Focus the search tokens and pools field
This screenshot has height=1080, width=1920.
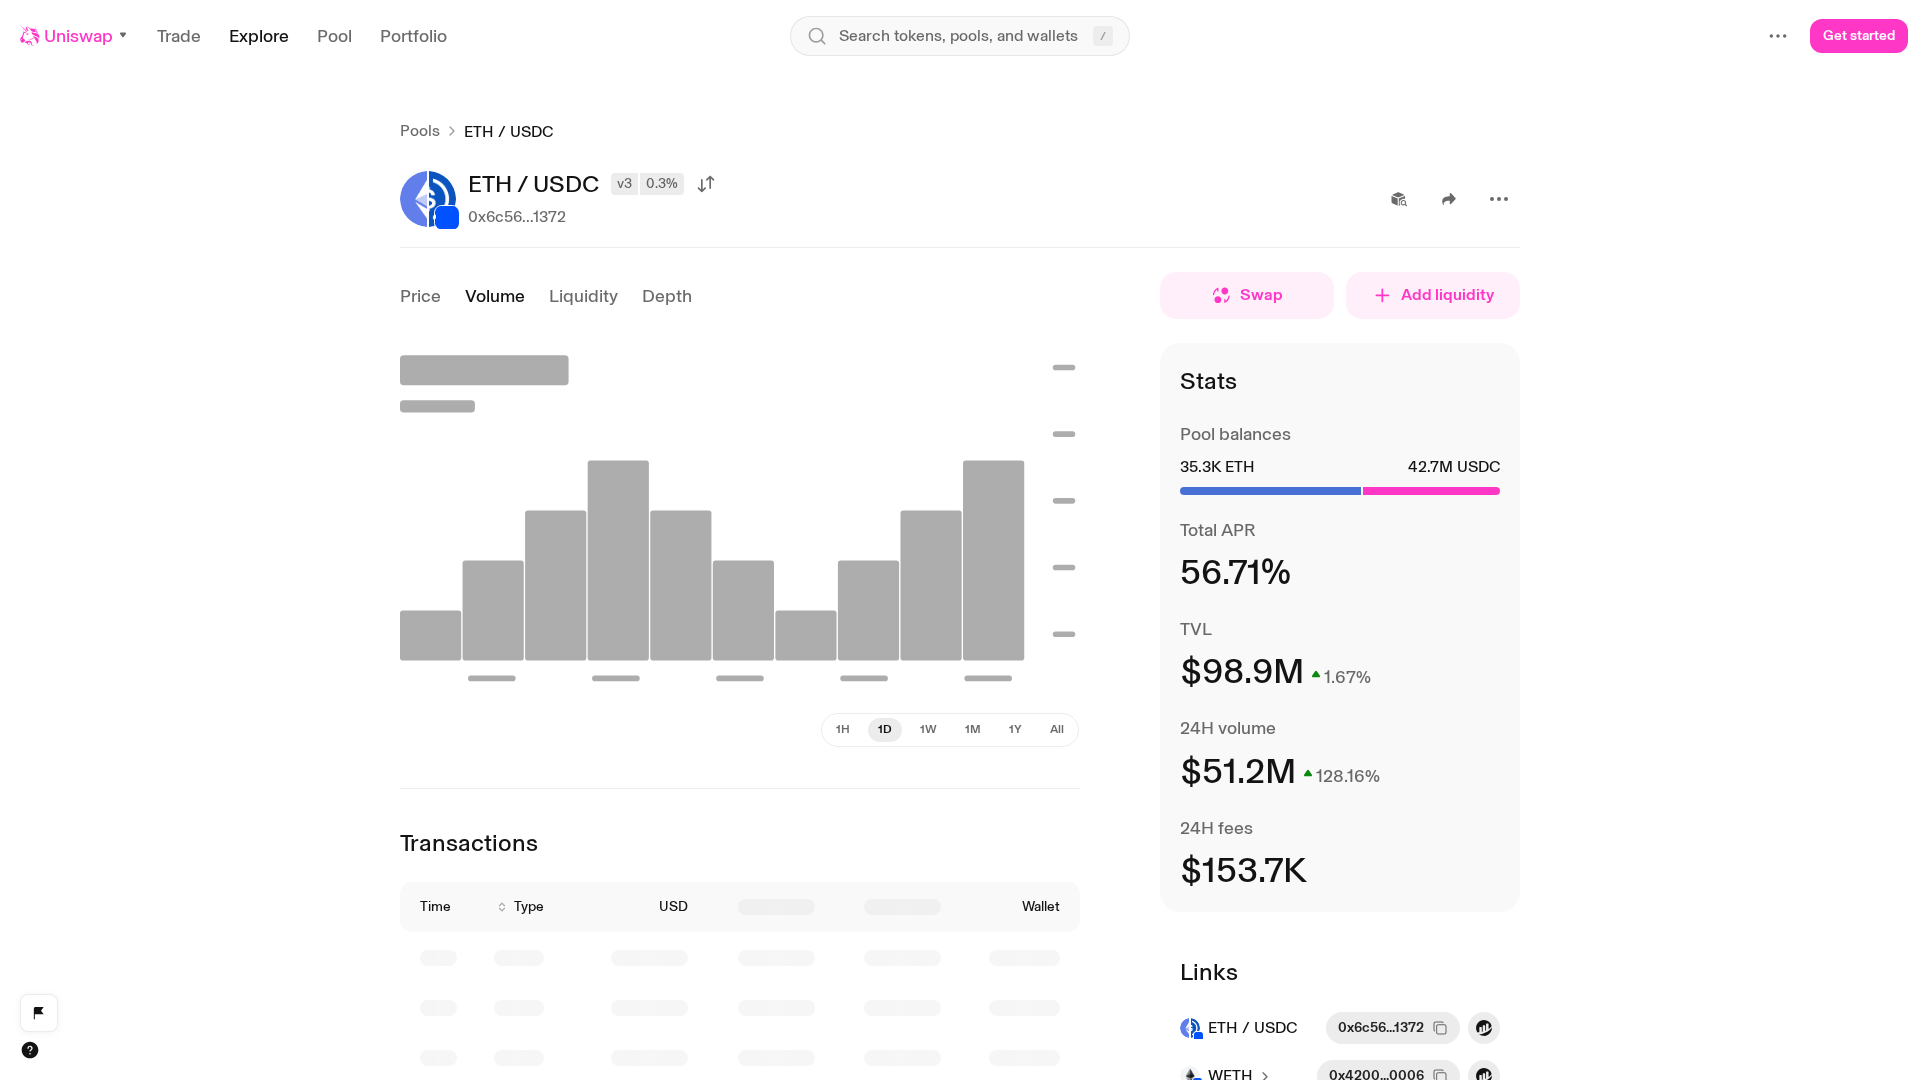960,36
